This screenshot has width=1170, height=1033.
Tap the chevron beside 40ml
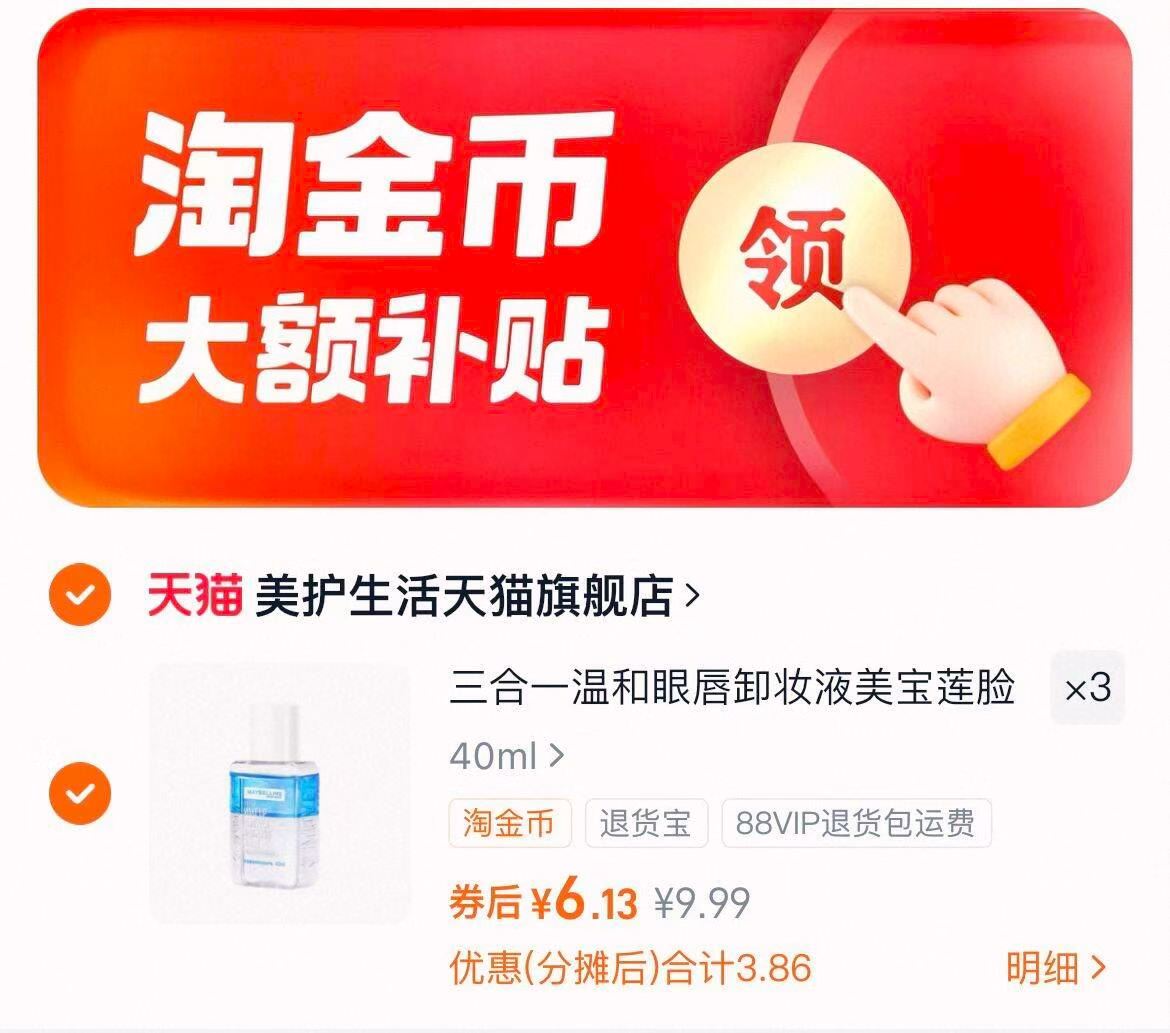(x=556, y=756)
